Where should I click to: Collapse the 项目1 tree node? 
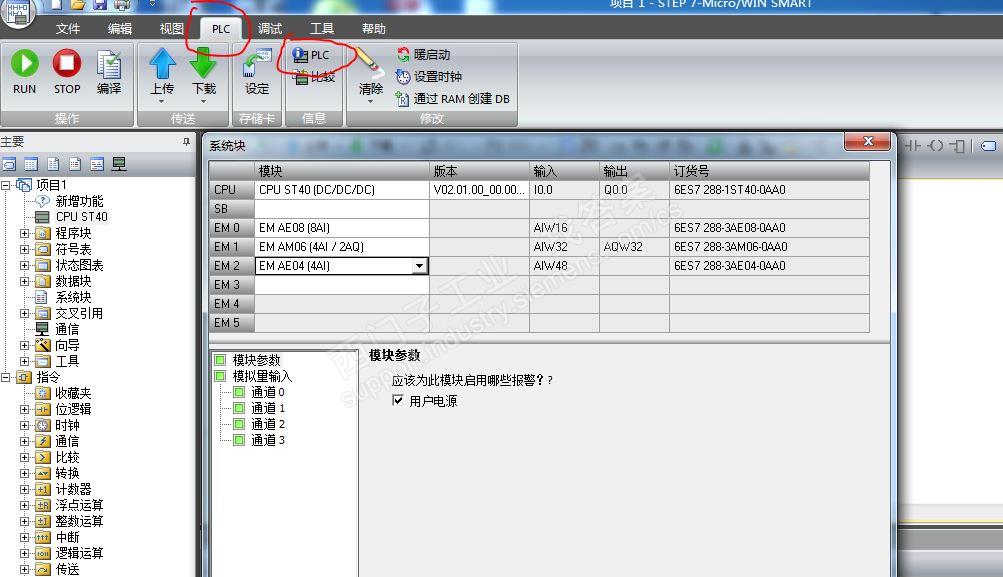(6, 185)
